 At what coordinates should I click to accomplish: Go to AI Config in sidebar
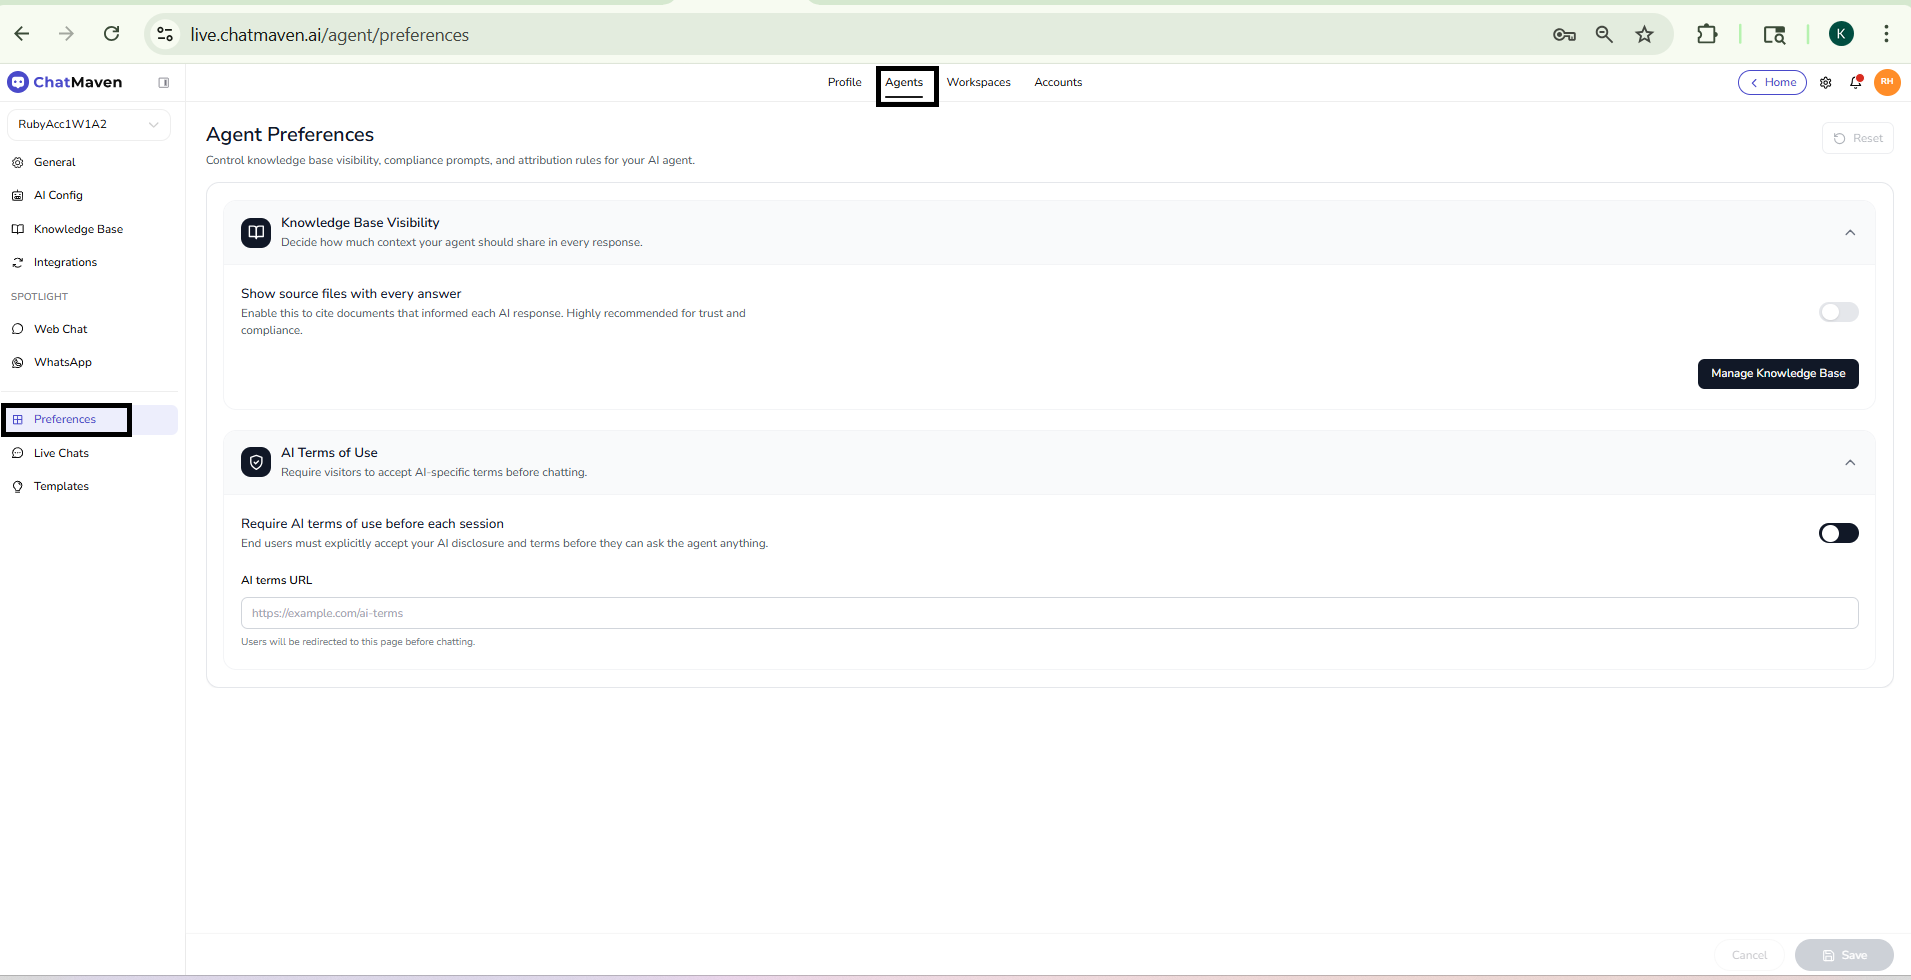click(x=58, y=195)
